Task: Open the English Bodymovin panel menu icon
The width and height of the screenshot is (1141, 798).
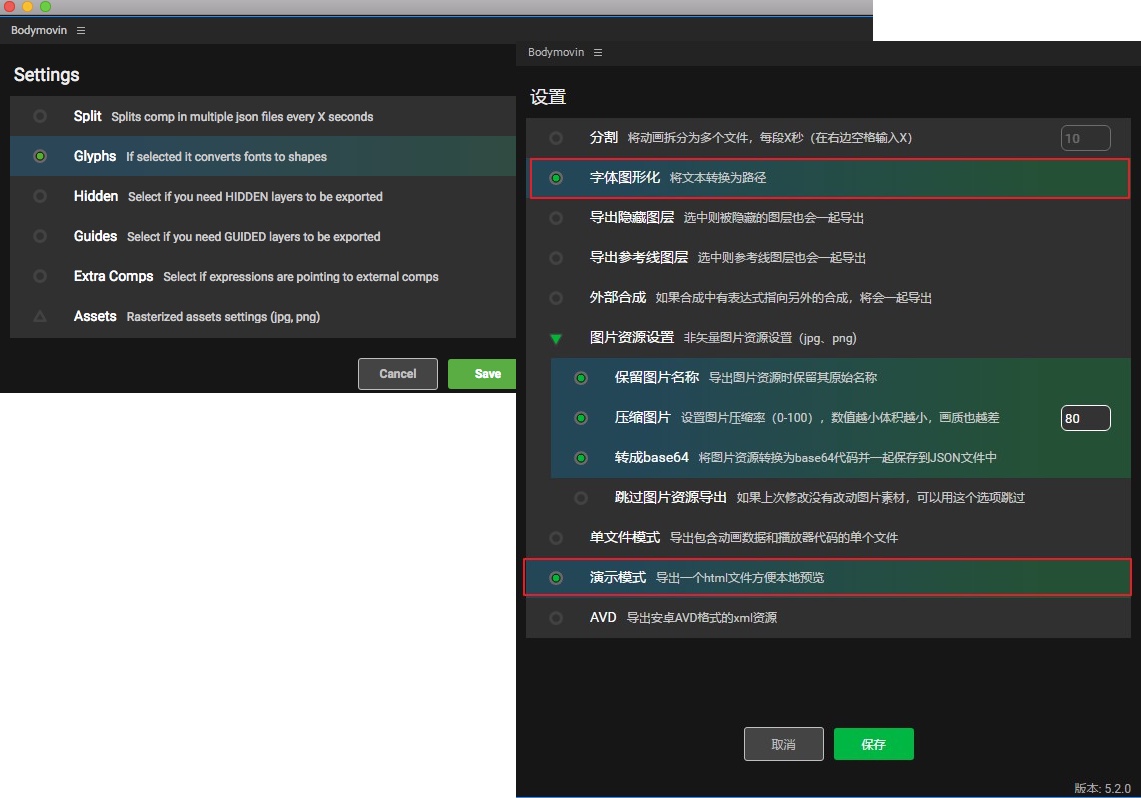Action: 81,30
